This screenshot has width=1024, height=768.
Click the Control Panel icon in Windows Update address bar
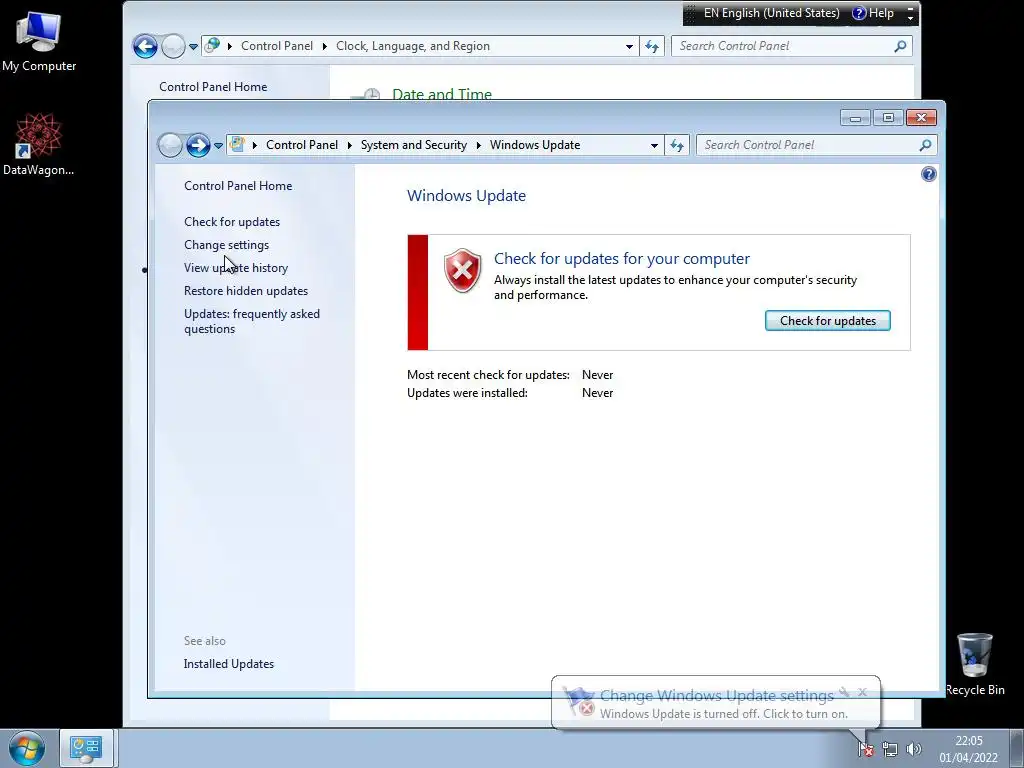(x=237, y=144)
